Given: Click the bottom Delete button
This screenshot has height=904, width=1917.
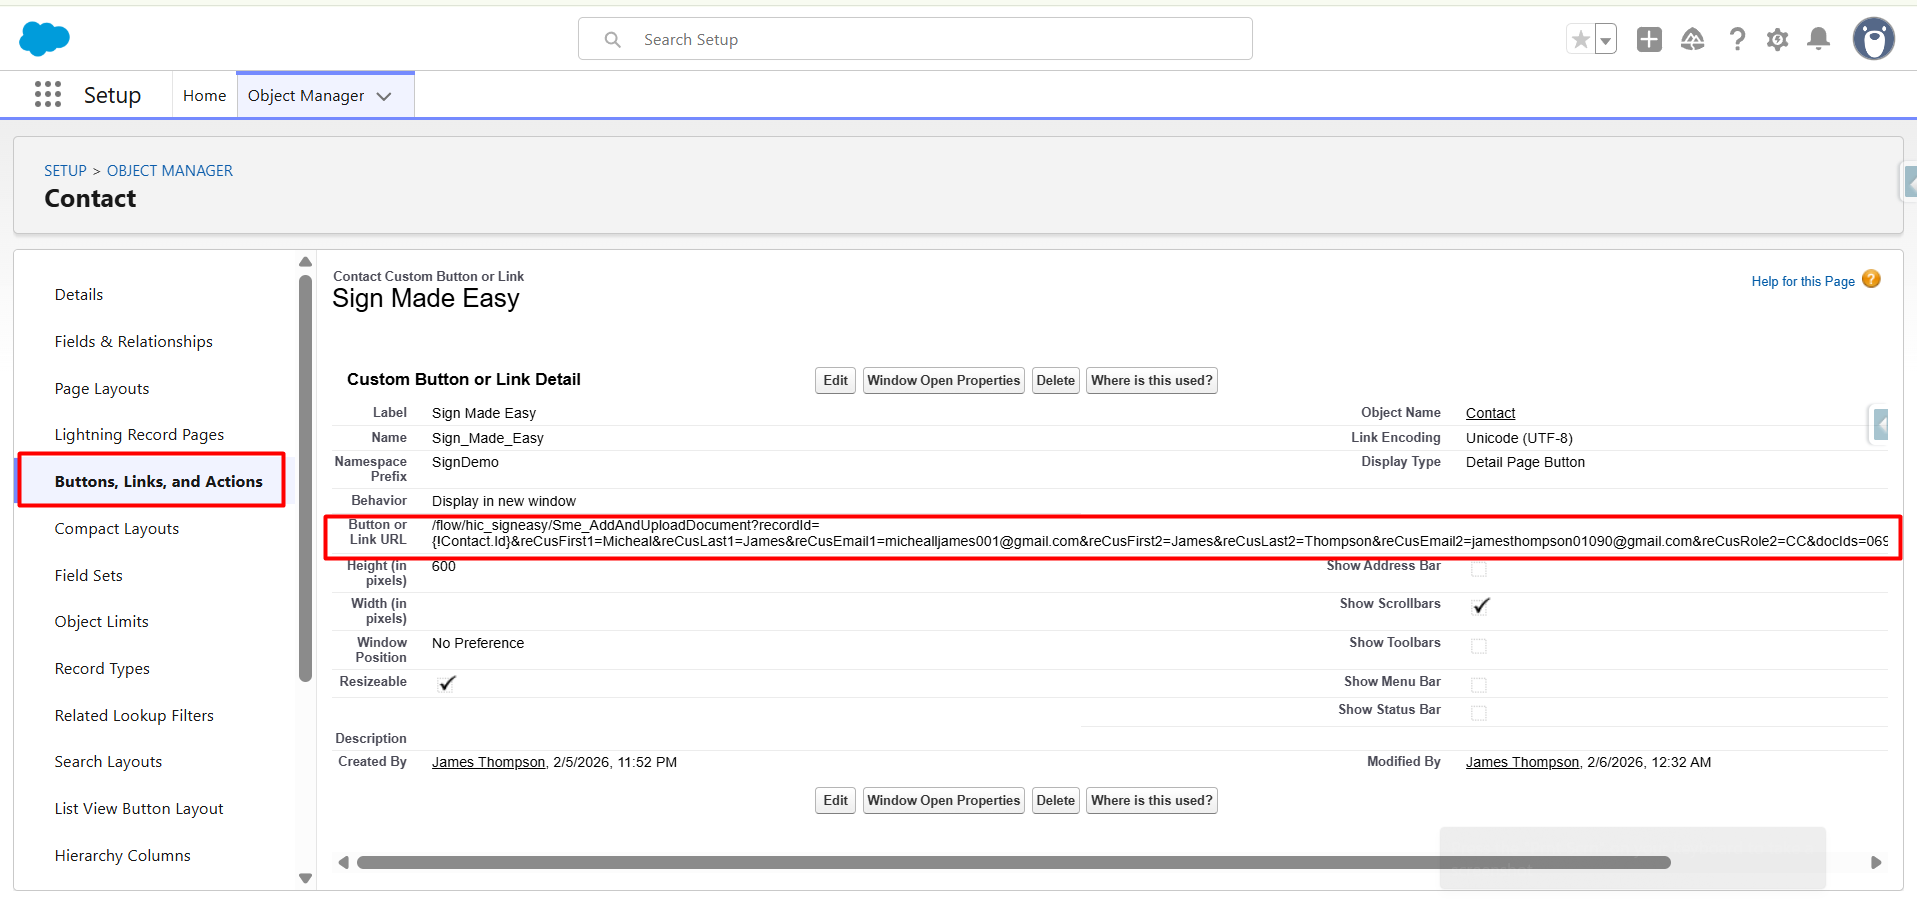Looking at the screenshot, I should pyautogui.click(x=1056, y=801).
